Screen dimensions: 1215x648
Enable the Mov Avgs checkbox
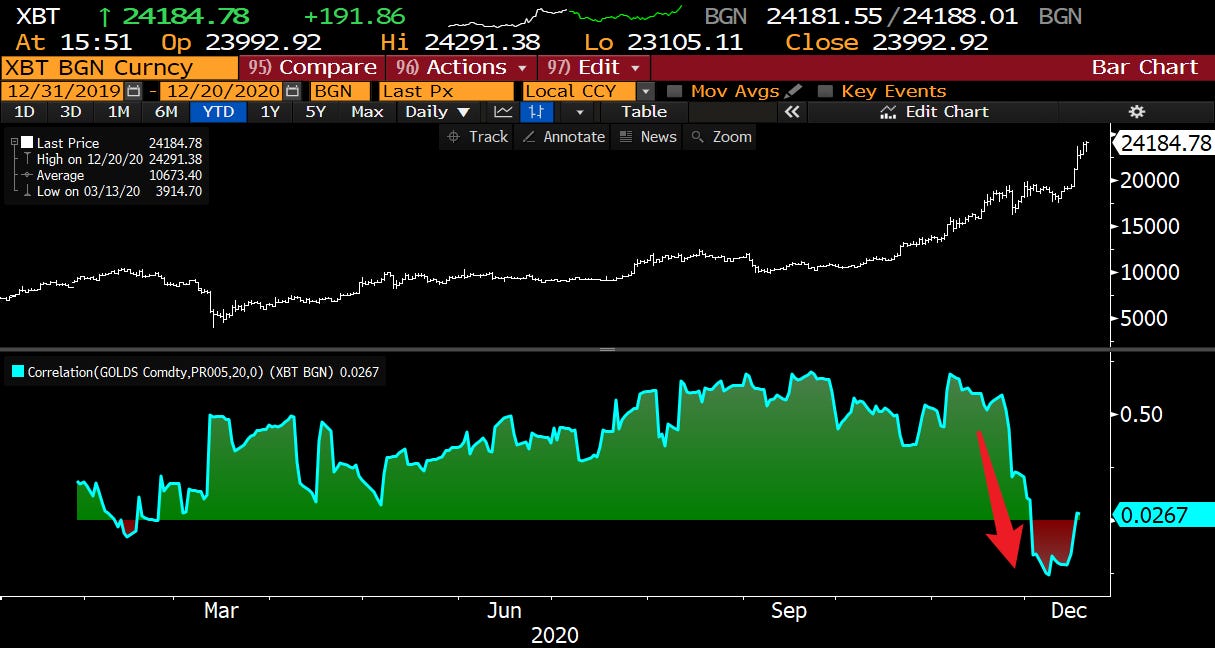pyautogui.click(x=675, y=91)
